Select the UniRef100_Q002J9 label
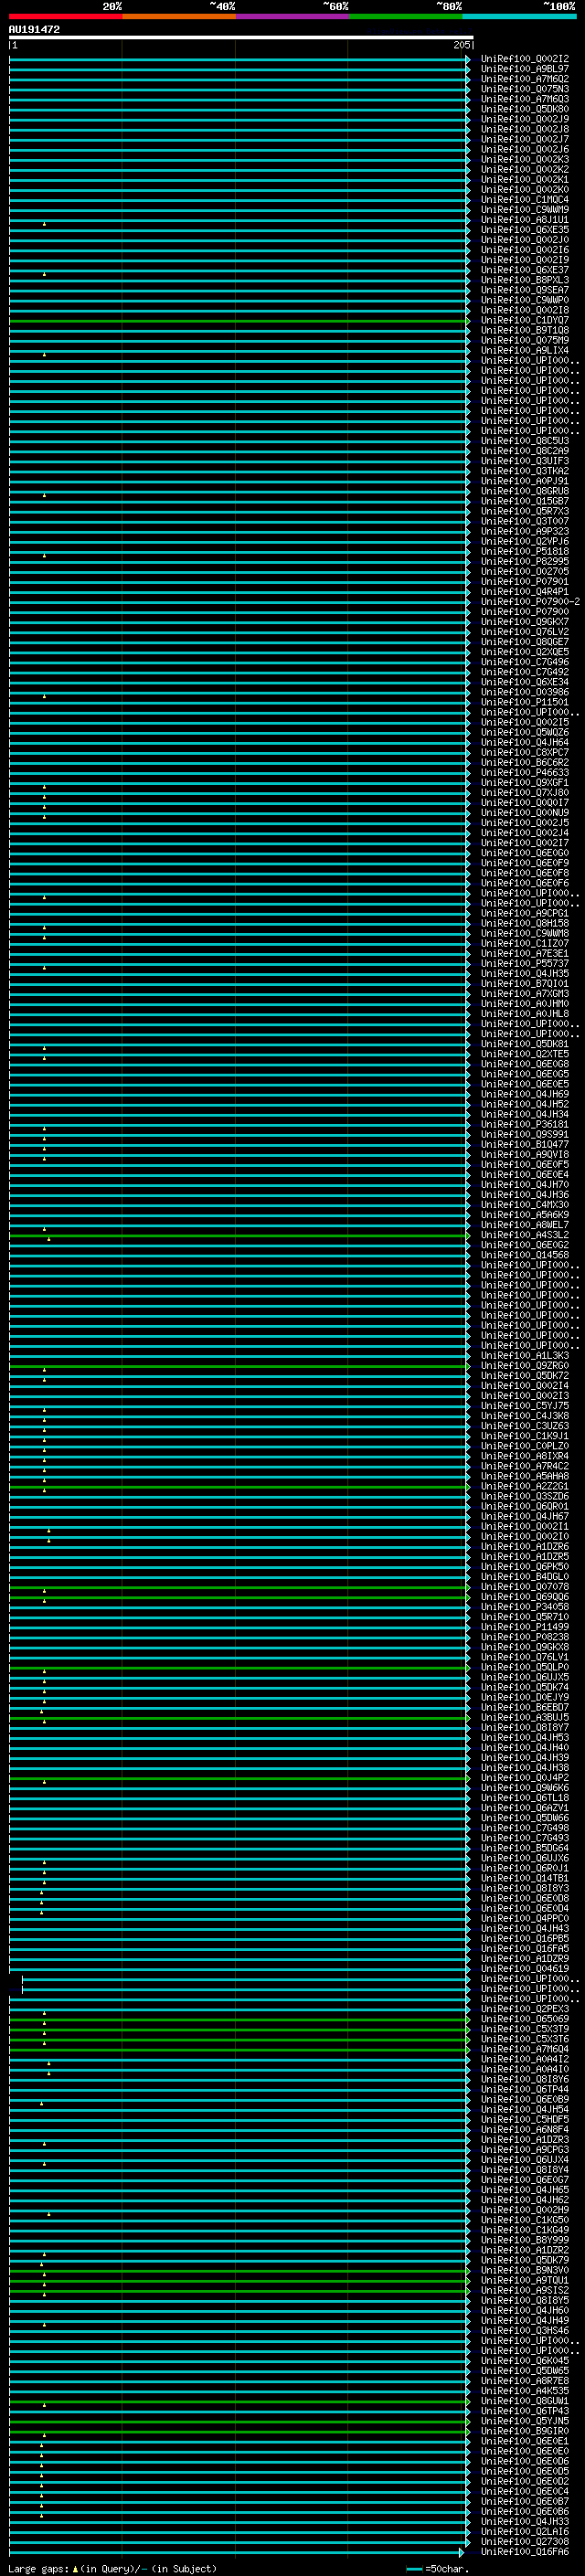This screenshot has height=2576, width=585. pyautogui.click(x=525, y=119)
